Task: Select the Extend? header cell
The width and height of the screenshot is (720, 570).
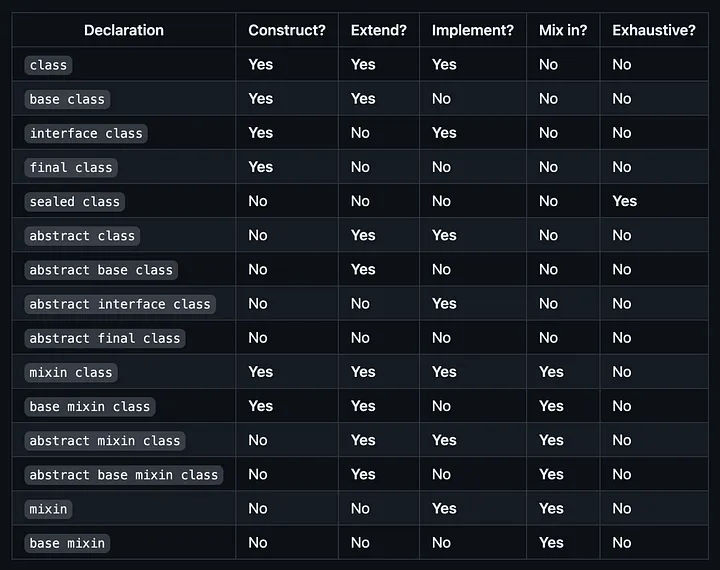Action: tap(378, 30)
